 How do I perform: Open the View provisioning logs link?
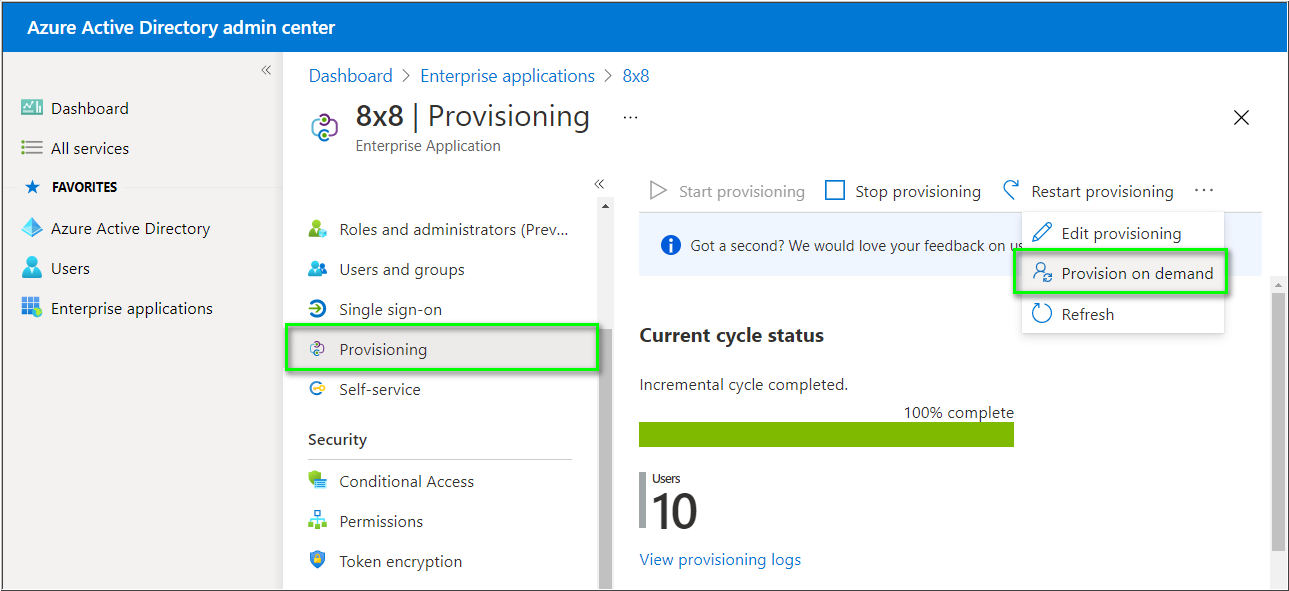pos(720,559)
